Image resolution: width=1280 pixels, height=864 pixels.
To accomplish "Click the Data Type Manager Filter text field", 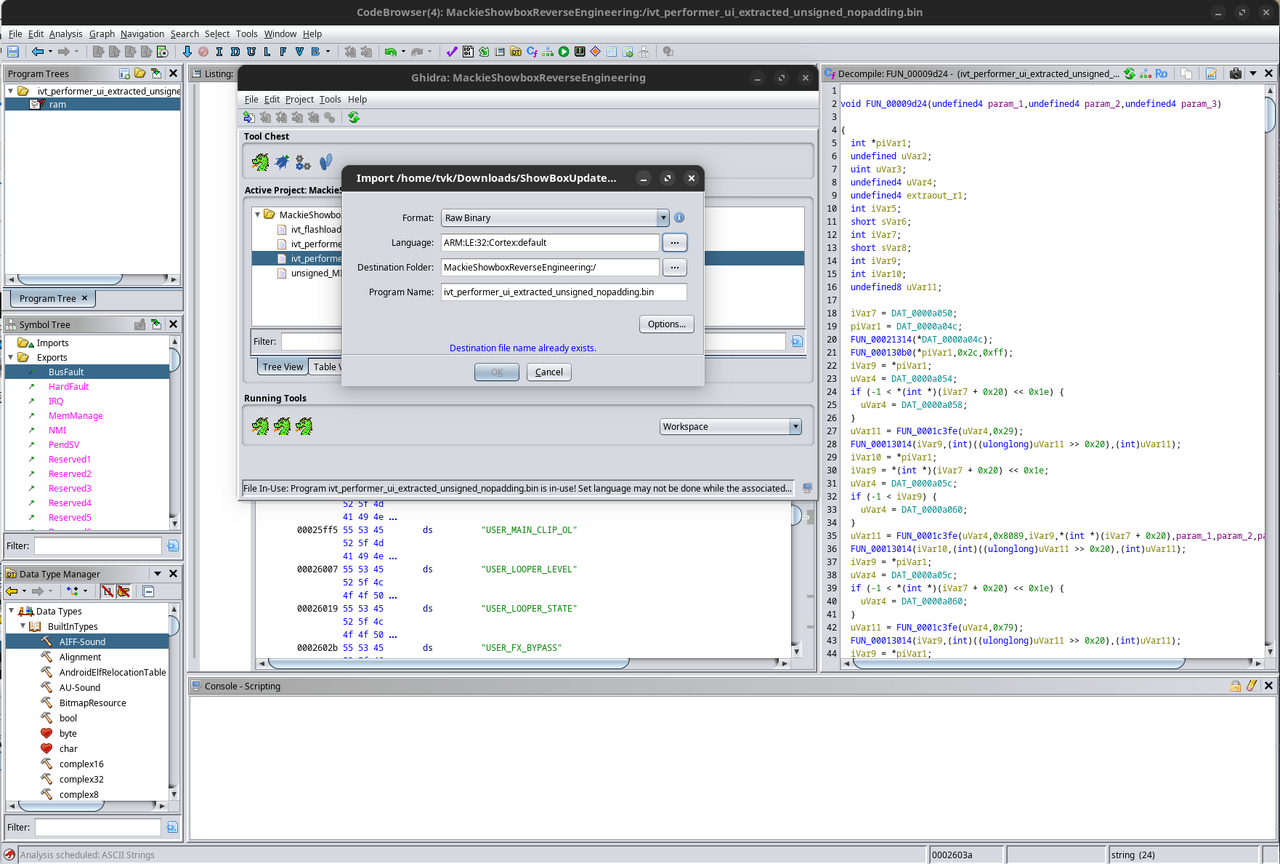I will 97,827.
